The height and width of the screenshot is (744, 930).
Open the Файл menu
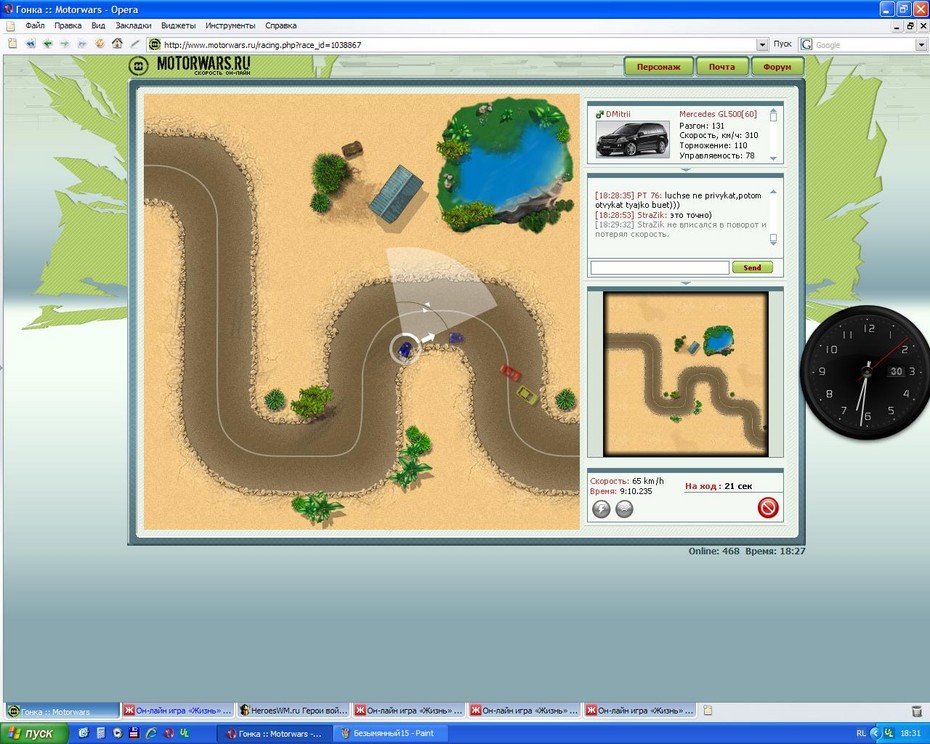pyautogui.click(x=35, y=26)
